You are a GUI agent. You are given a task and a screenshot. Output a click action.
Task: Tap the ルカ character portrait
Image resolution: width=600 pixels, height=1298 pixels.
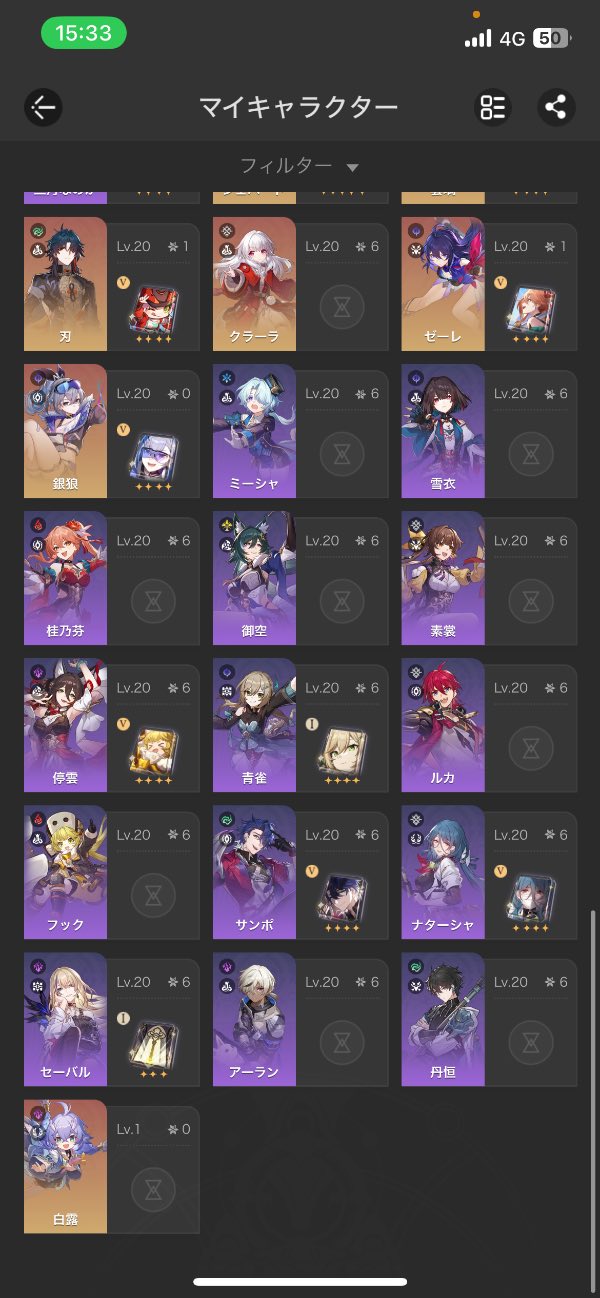(443, 723)
